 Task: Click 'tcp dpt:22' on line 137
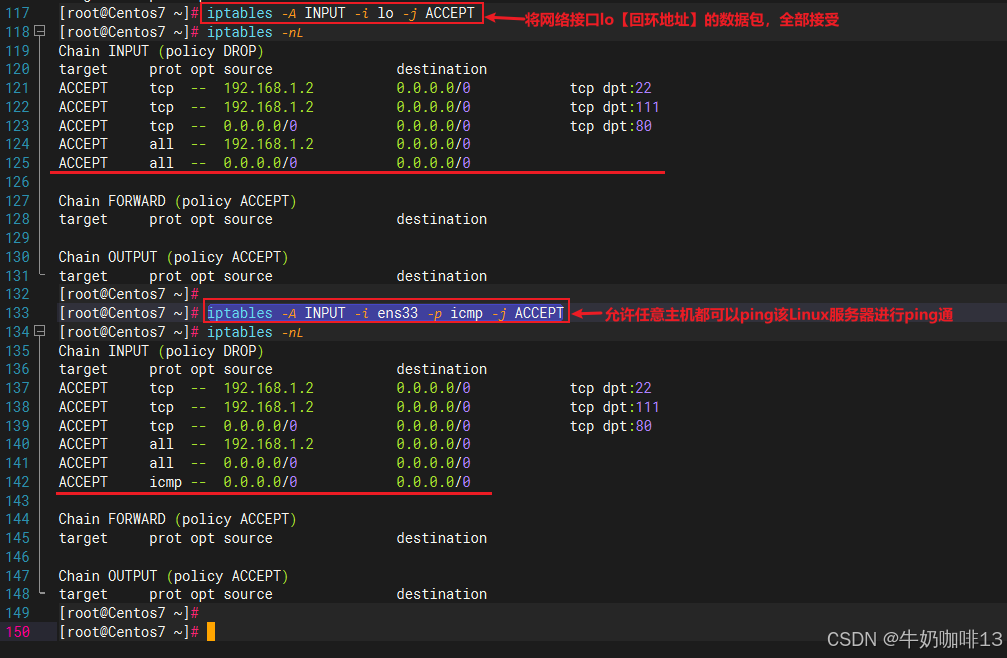tap(611, 388)
